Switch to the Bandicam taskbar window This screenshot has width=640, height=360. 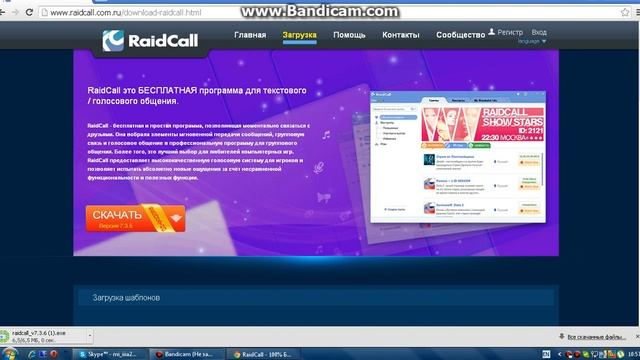click(x=187, y=354)
